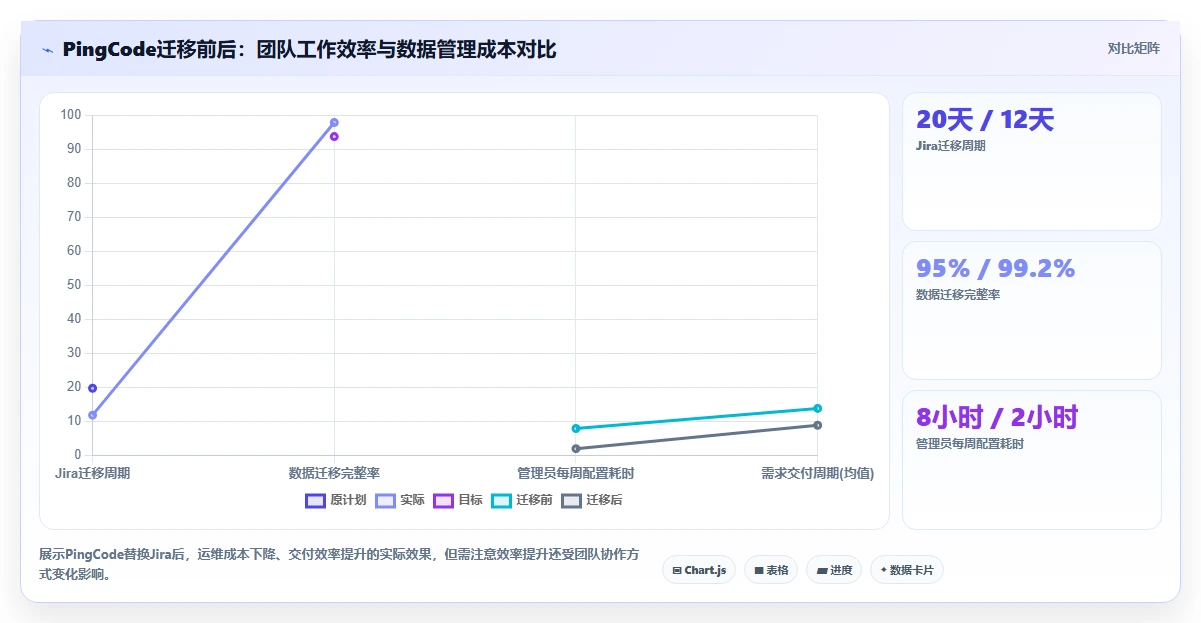This screenshot has height=623, width=1201.
Task: Click the 对比矩阵 label in the header
Action: (x=1134, y=48)
